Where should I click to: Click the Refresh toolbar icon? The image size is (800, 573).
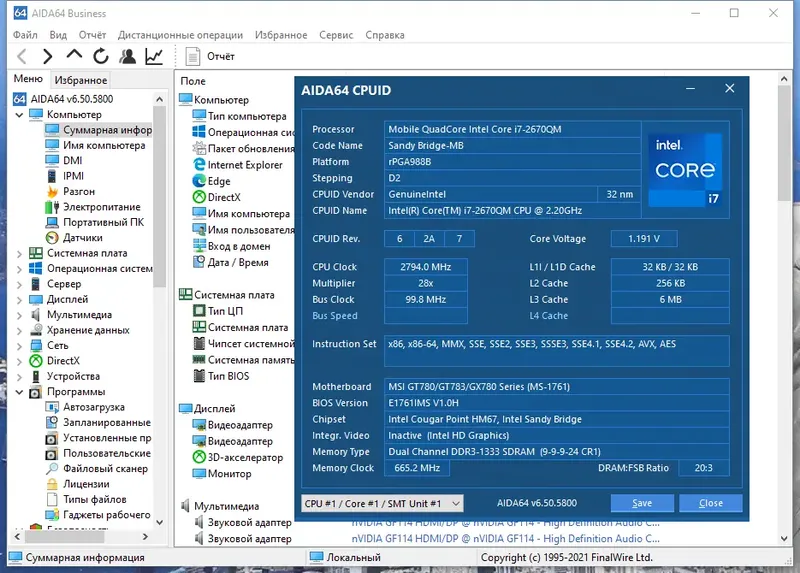(101, 57)
